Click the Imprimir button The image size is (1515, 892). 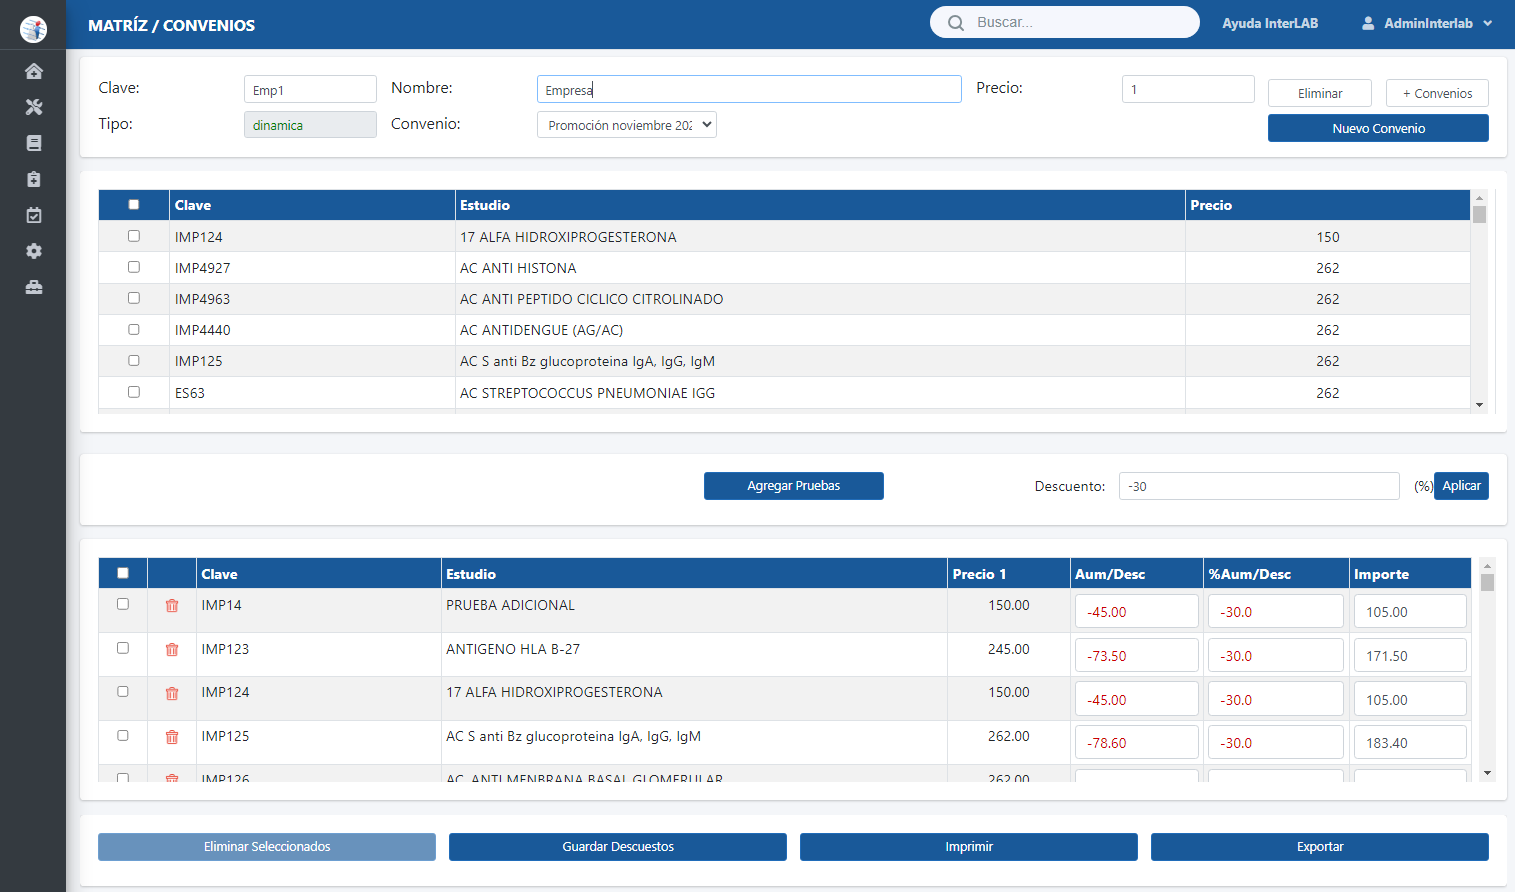point(969,847)
